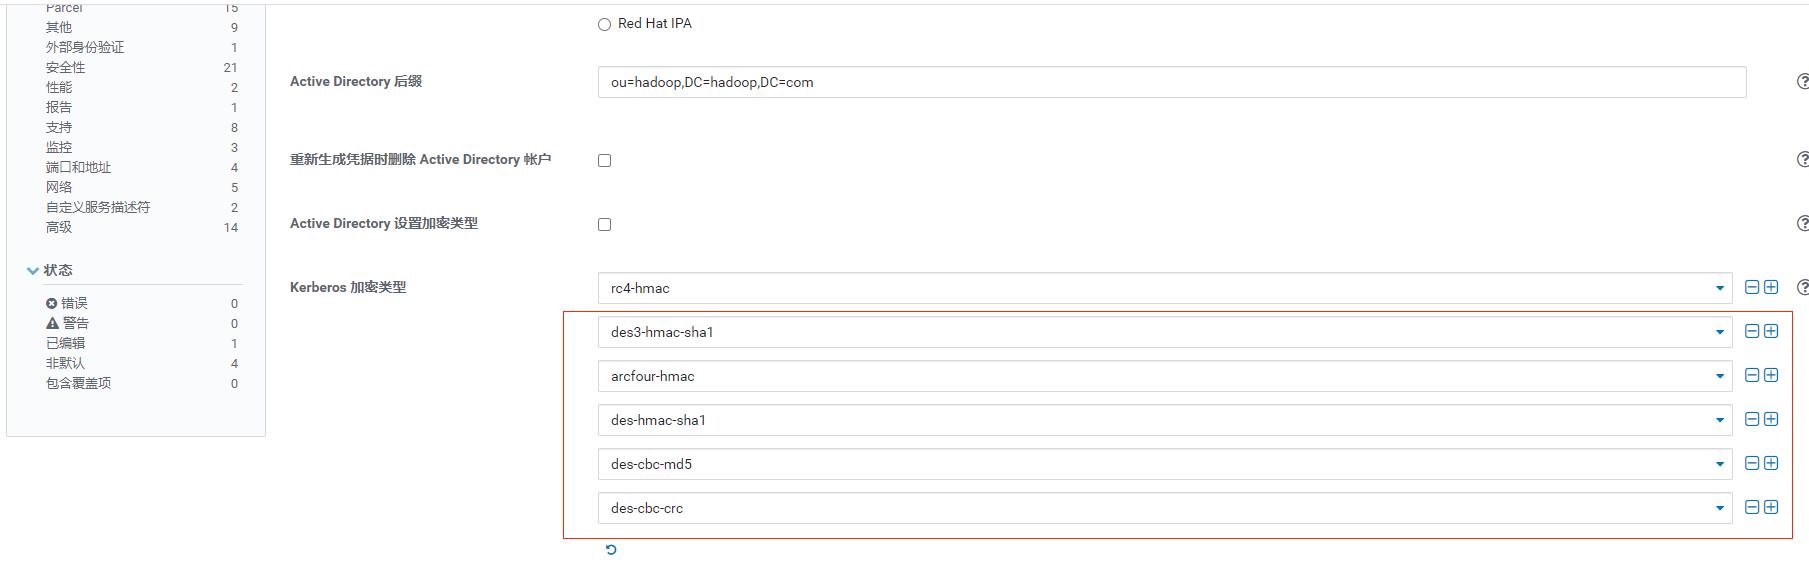Add a row after rc4-hmac entry
1809x579 pixels.
pos(1771,287)
